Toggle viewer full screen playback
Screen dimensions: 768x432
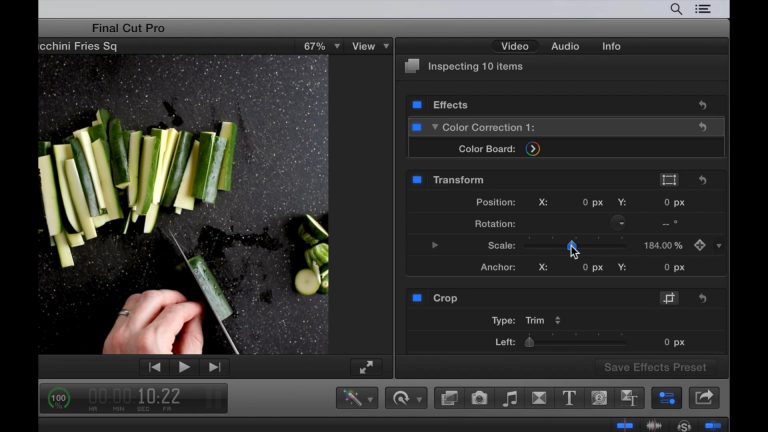click(366, 367)
